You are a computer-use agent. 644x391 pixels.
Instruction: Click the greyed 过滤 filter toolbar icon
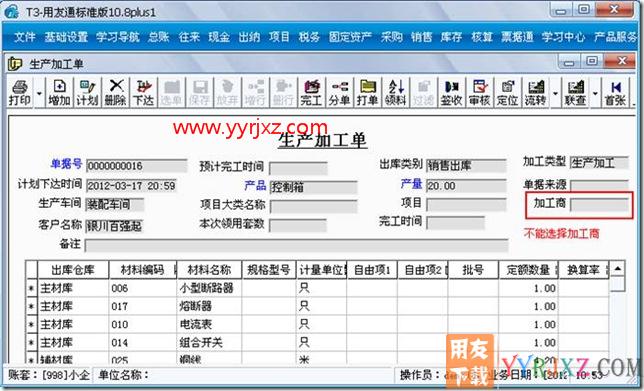coord(423,93)
